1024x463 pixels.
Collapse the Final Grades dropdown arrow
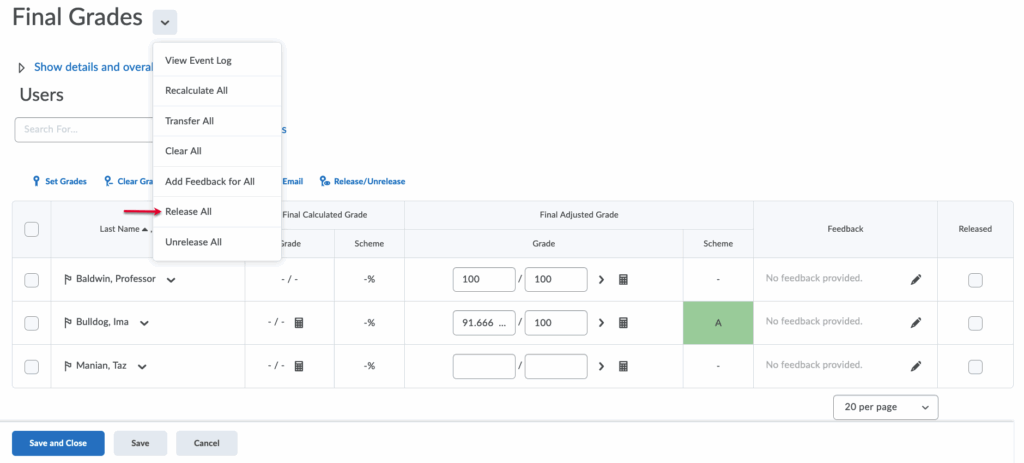coord(165,21)
